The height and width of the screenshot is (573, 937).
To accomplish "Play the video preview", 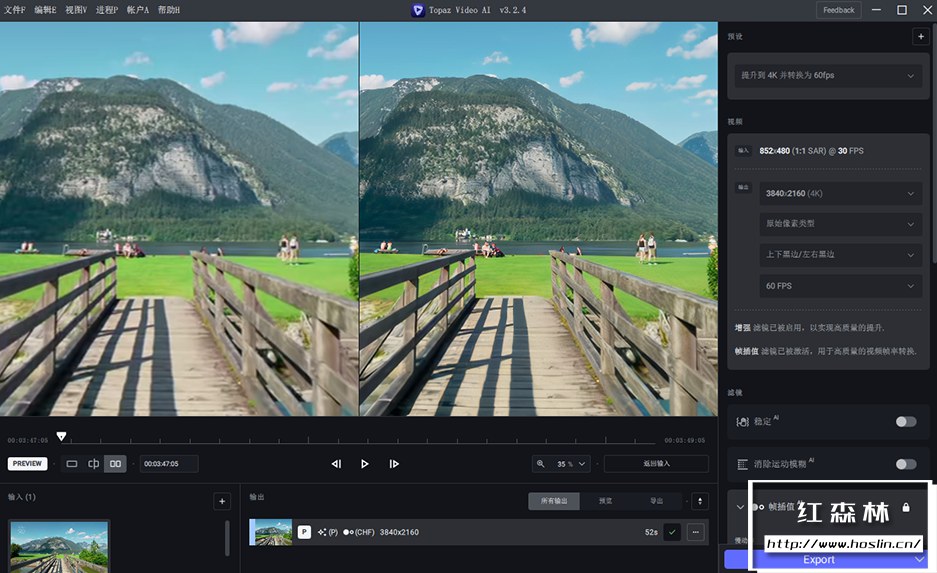I will coord(365,464).
